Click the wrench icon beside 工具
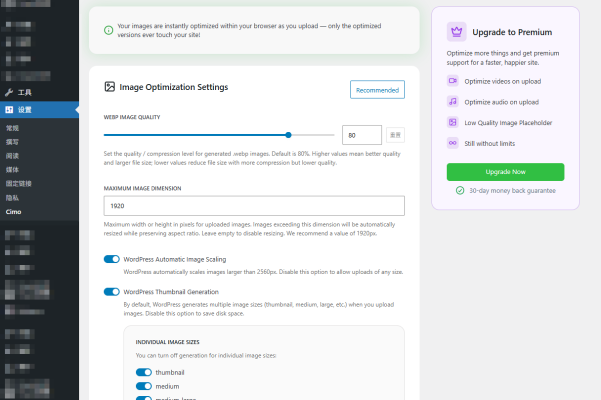The height and width of the screenshot is (400, 601). pyautogui.click(x=9, y=92)
